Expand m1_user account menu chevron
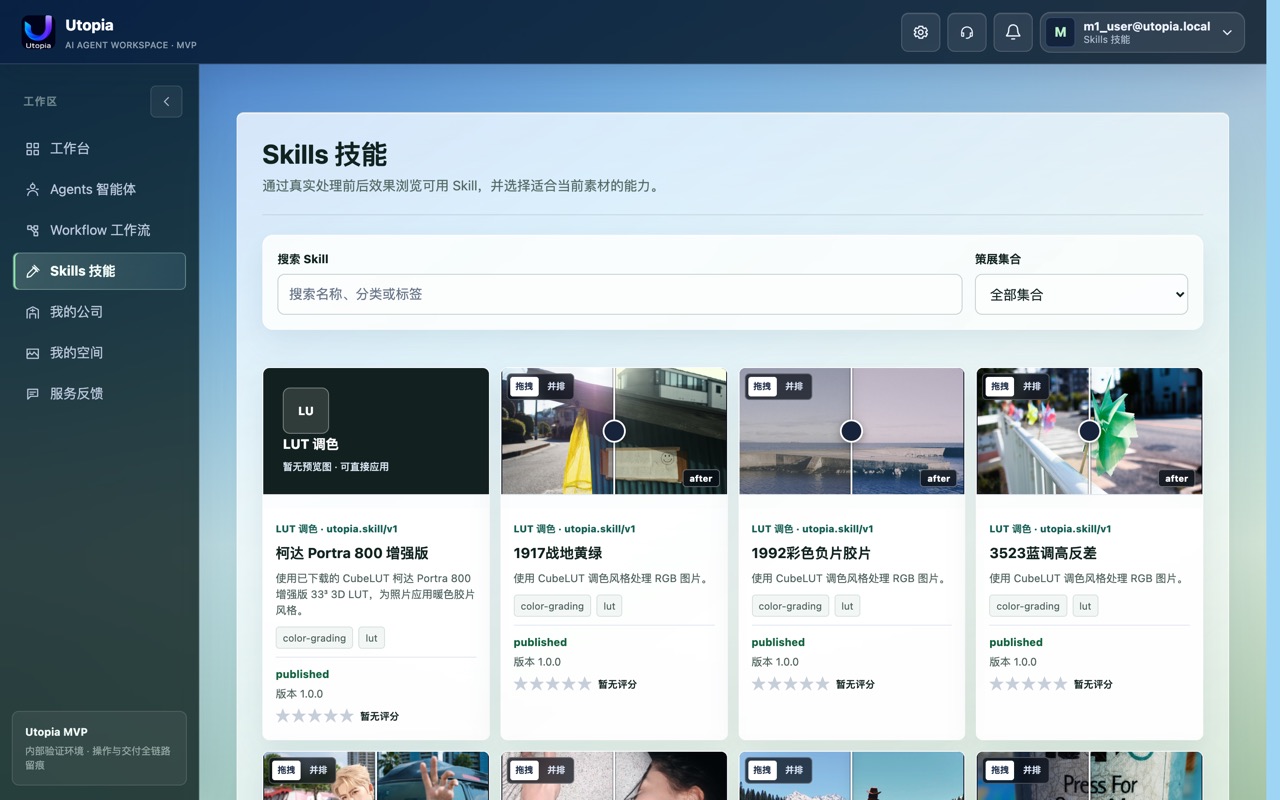 1227,32
